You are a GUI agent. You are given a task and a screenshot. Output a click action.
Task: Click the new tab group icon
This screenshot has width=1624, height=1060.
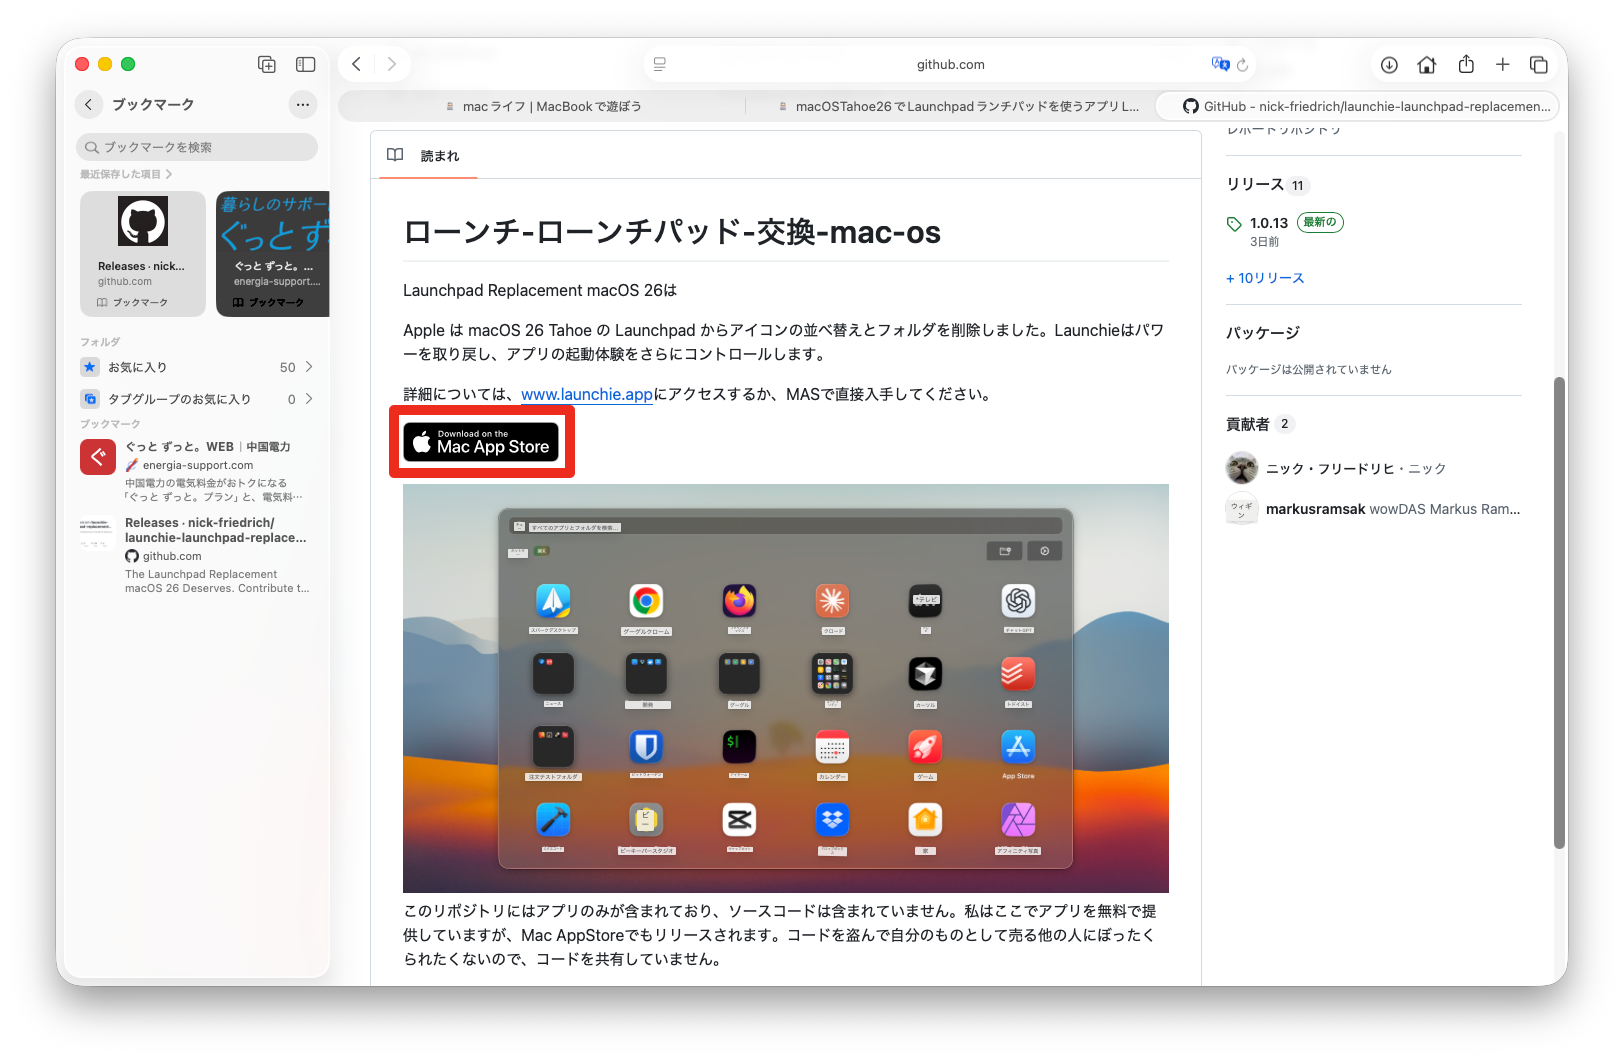coord(267,64)
